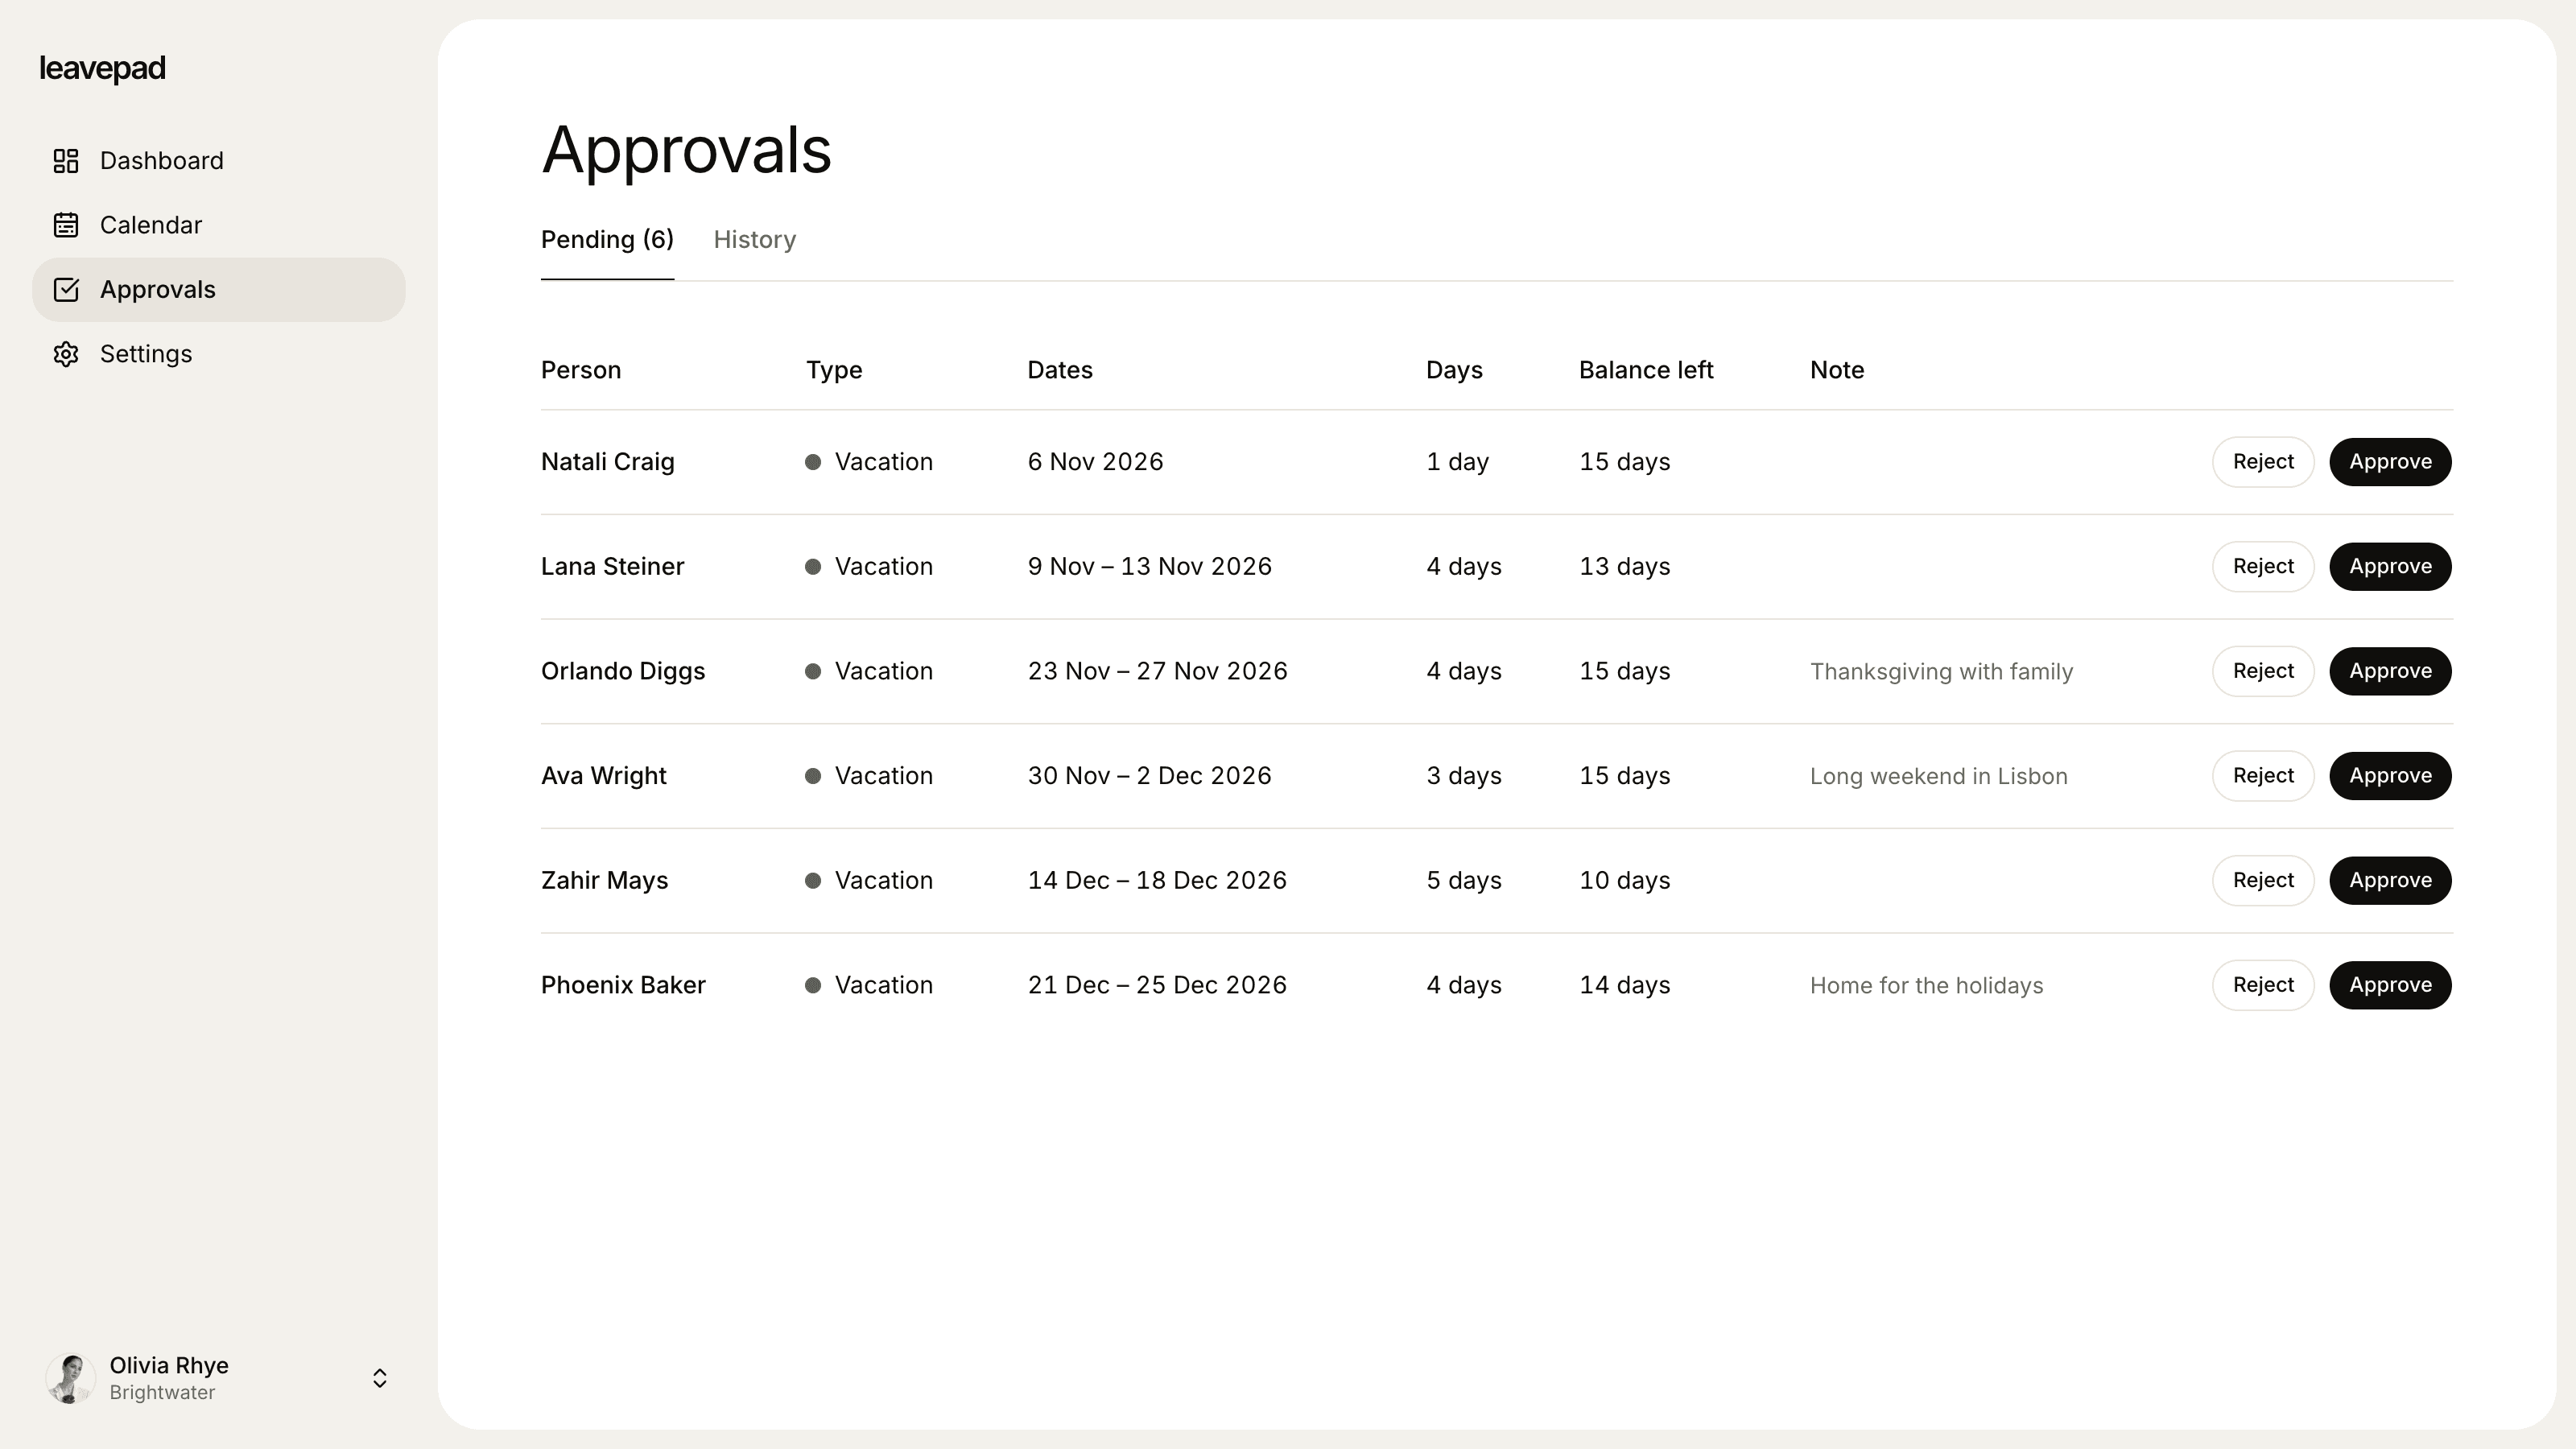The image size is (2576, 1449).
Task: Click Olivia Rhye's avatar photo
Action: [x=70, y=1378]
